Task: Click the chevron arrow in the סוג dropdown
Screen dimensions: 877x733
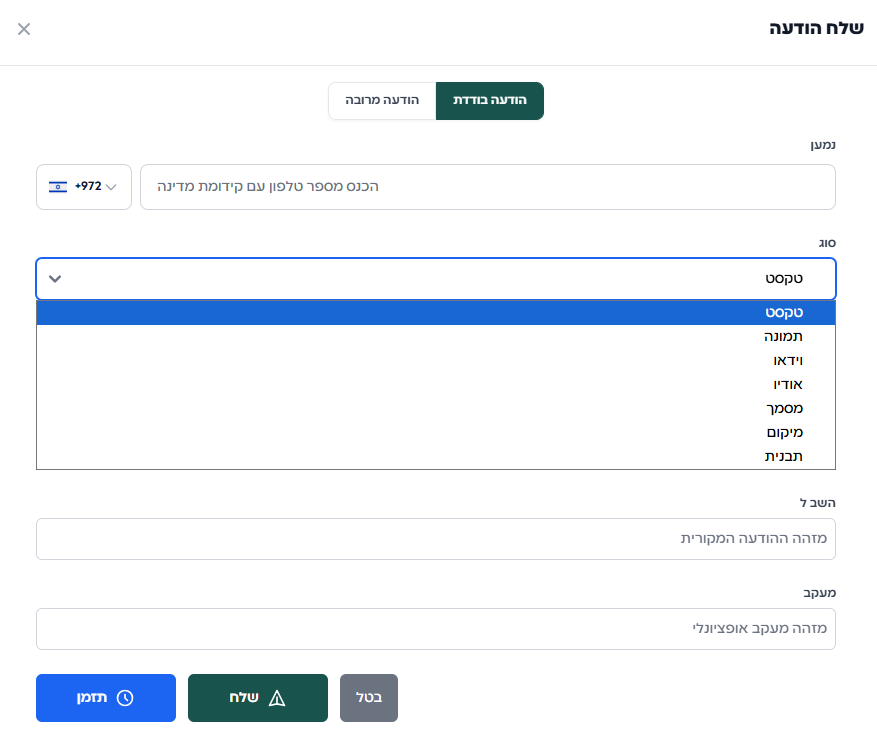Action: [x=55, y=279]
